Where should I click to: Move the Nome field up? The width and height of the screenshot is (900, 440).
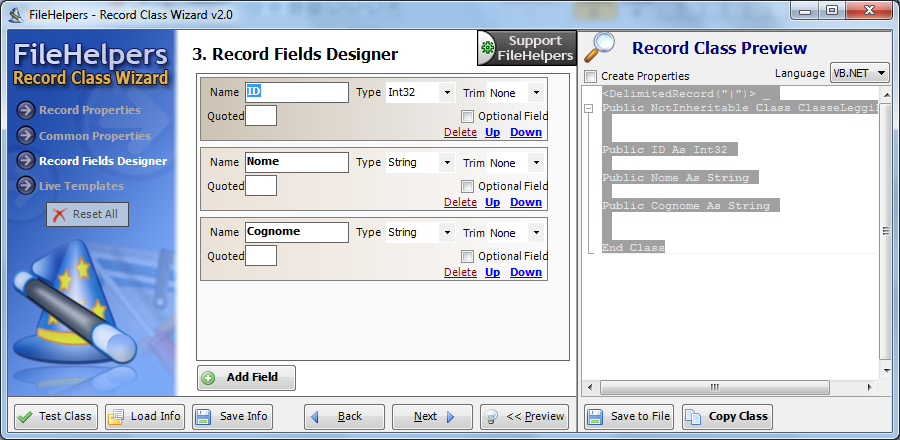pos(492,203)
